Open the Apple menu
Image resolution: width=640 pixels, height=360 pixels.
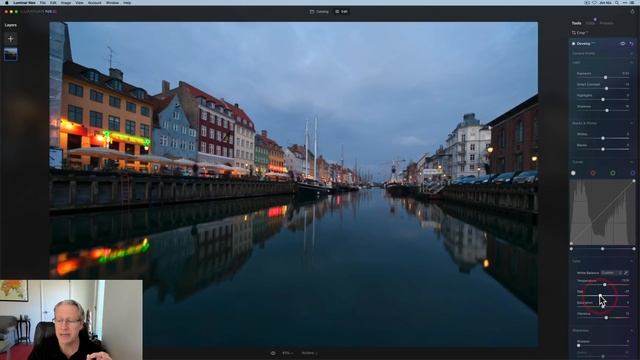pos(7,2)
